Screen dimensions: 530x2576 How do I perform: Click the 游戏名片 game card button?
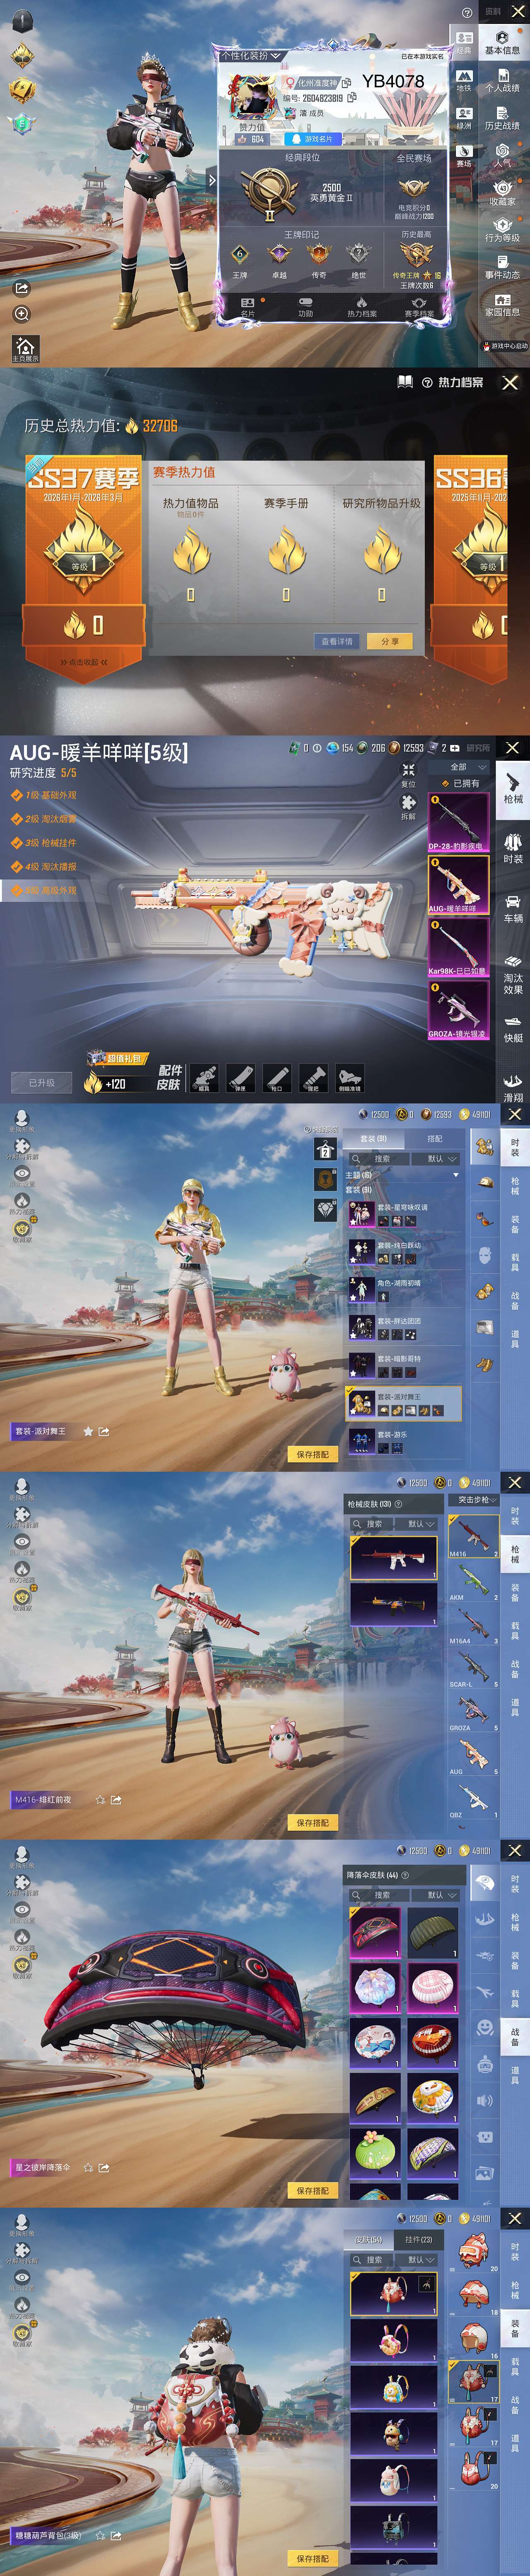coord(313,139)
